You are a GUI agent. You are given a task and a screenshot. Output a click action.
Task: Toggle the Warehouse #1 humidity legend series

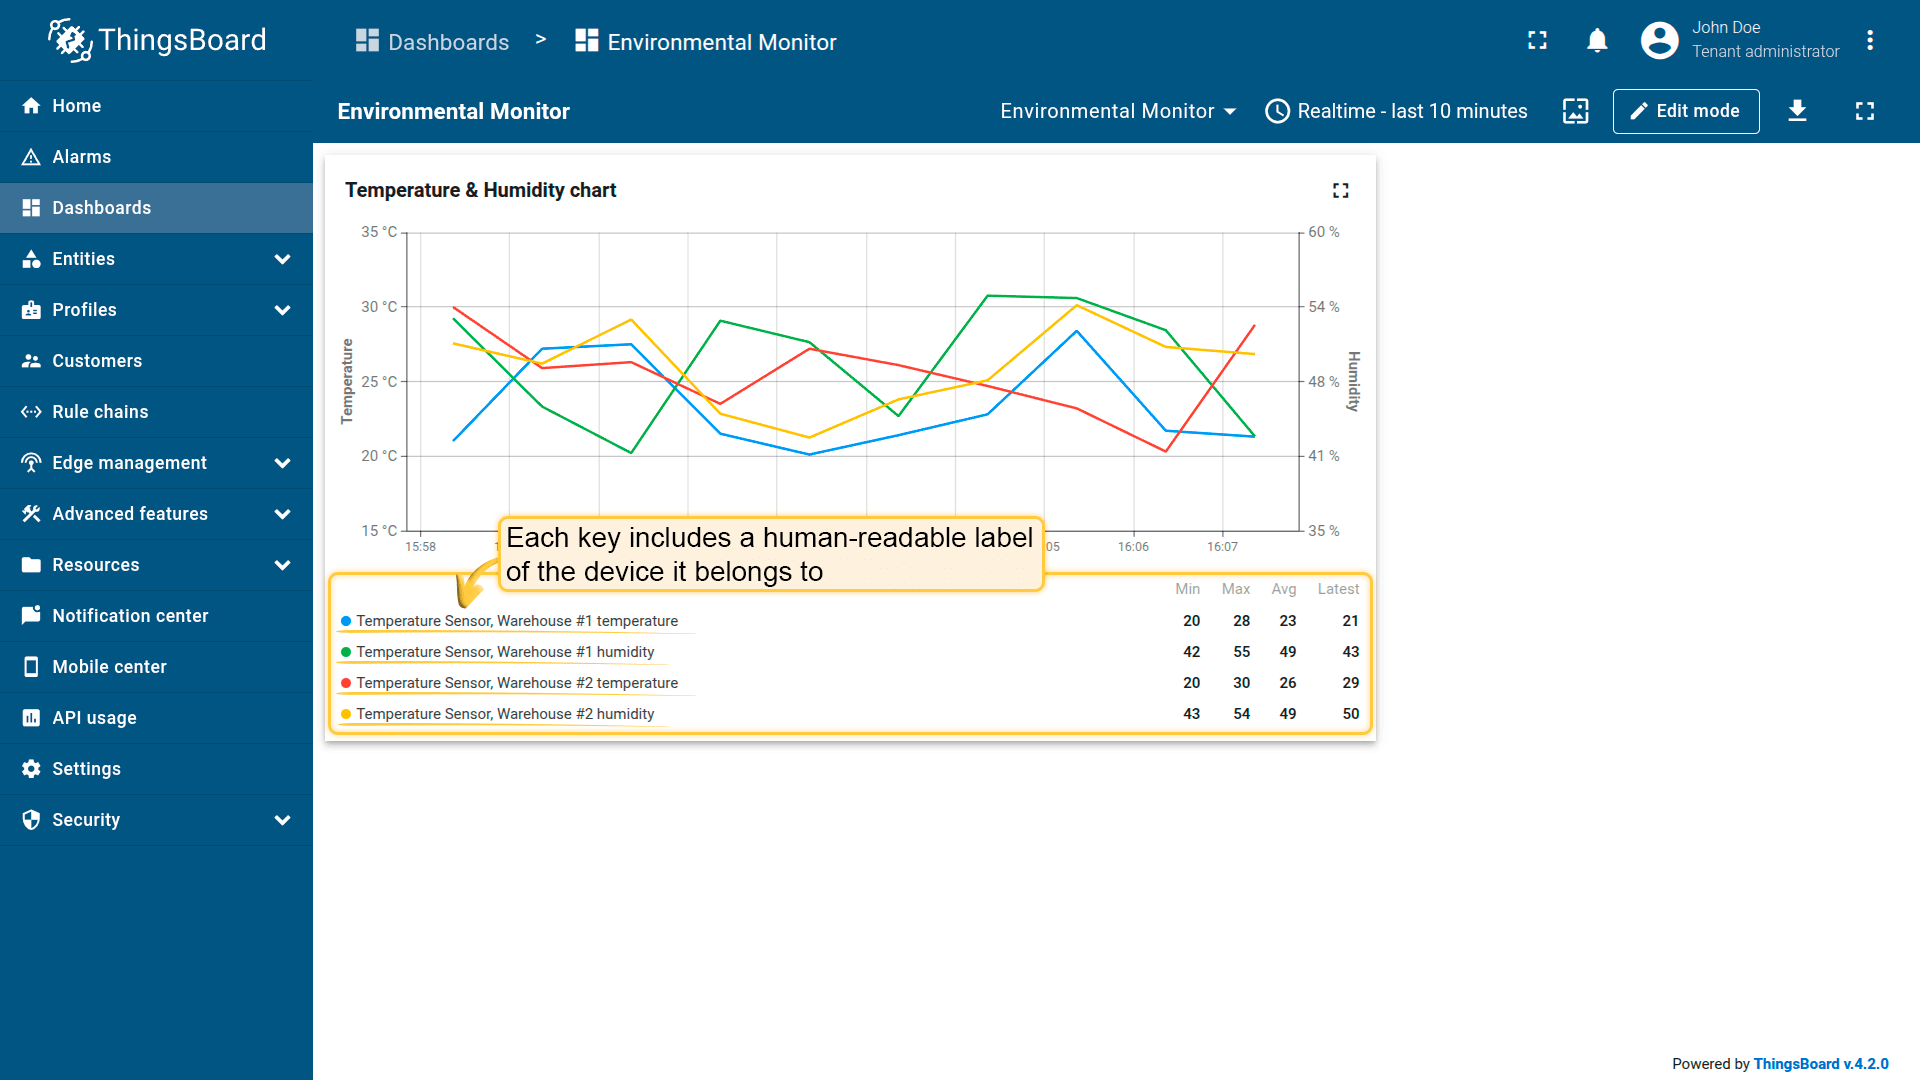[504, 652]
